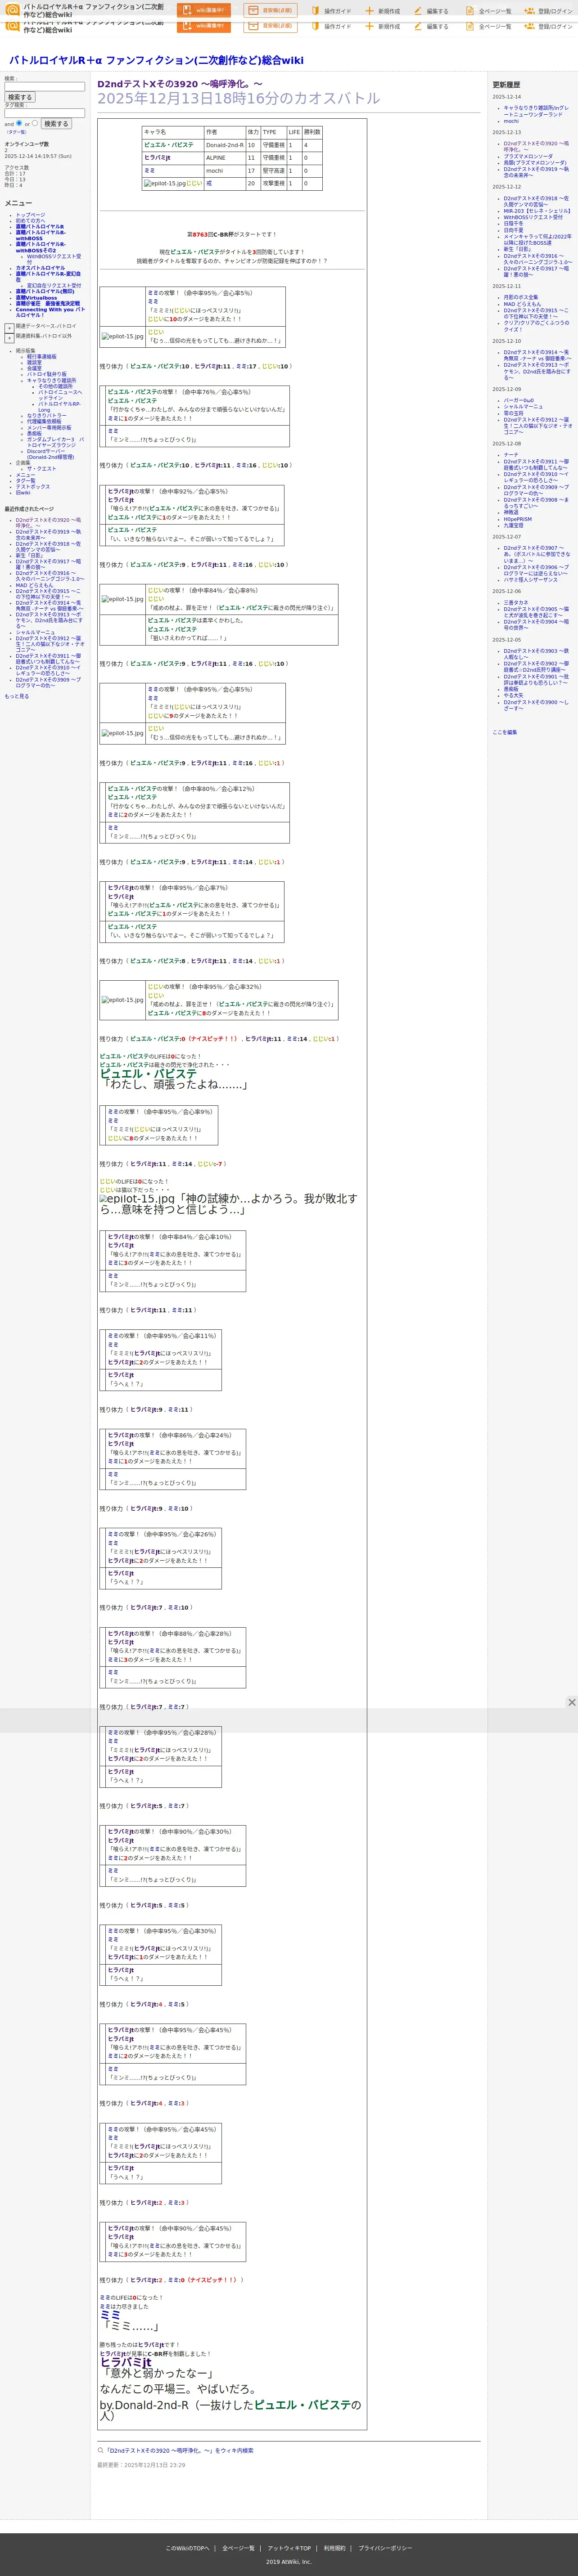Image resolution: width=578 pixels, height=2576 pixels.
Task: Click the タグ検索 input field
Action: pyautogui.click(x=44, y=113)
